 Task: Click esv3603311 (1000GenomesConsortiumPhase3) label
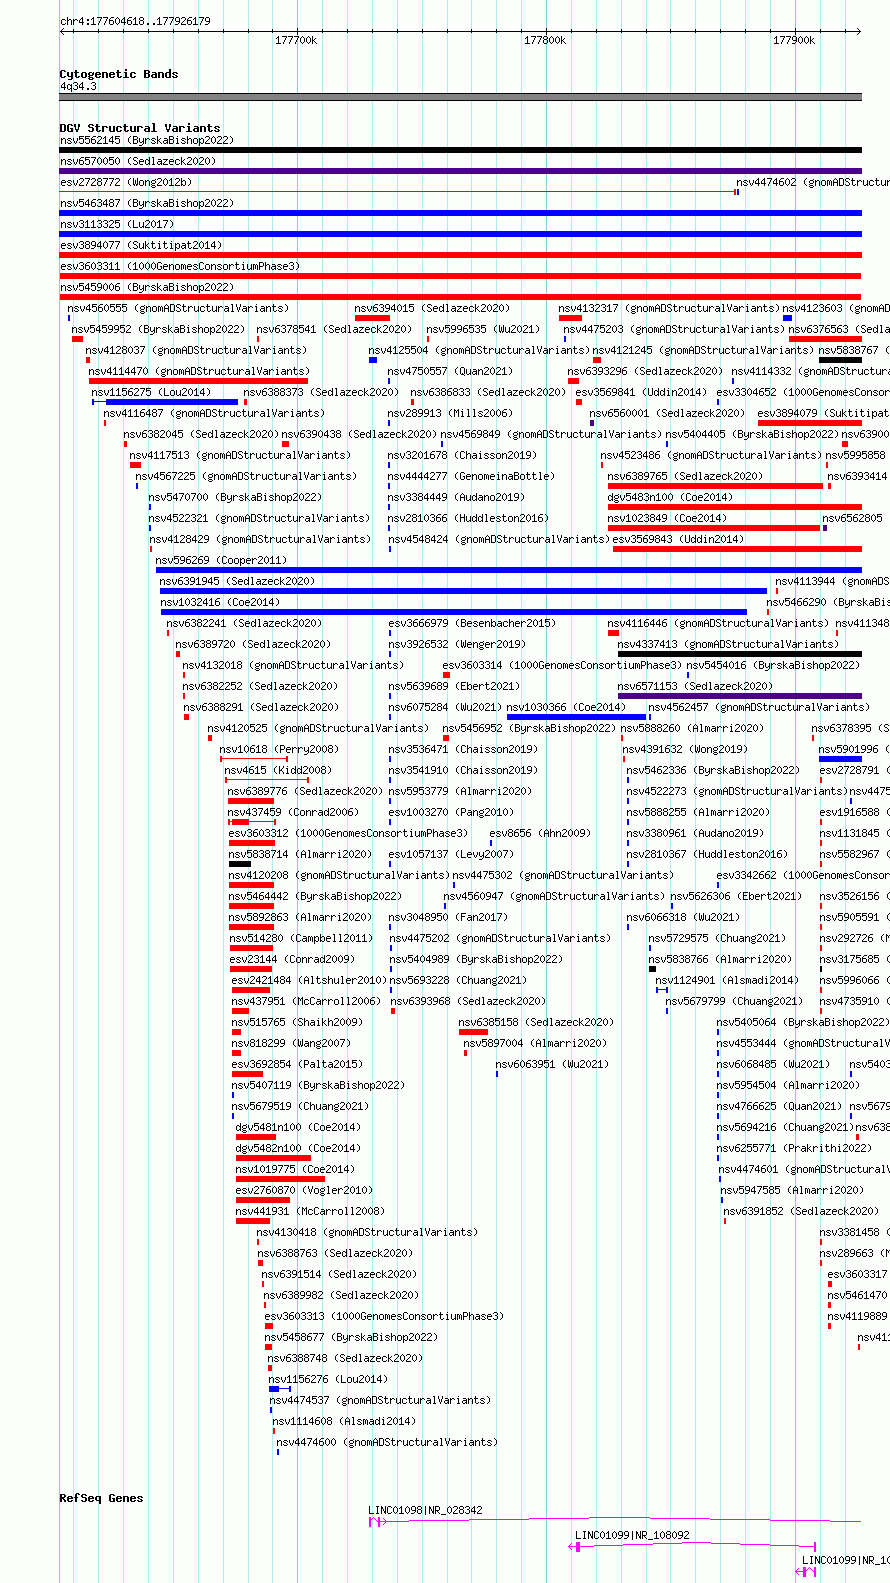180,266
